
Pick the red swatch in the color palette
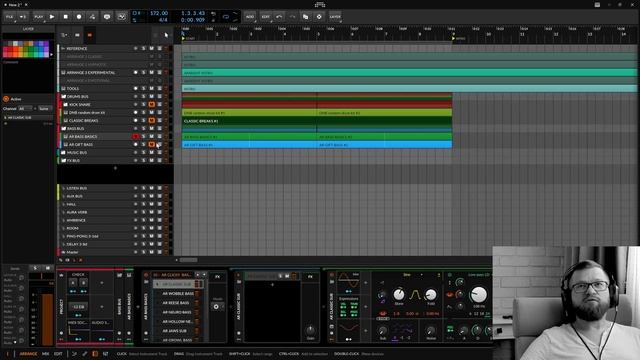pyautogui.click(x=7, y=49)
